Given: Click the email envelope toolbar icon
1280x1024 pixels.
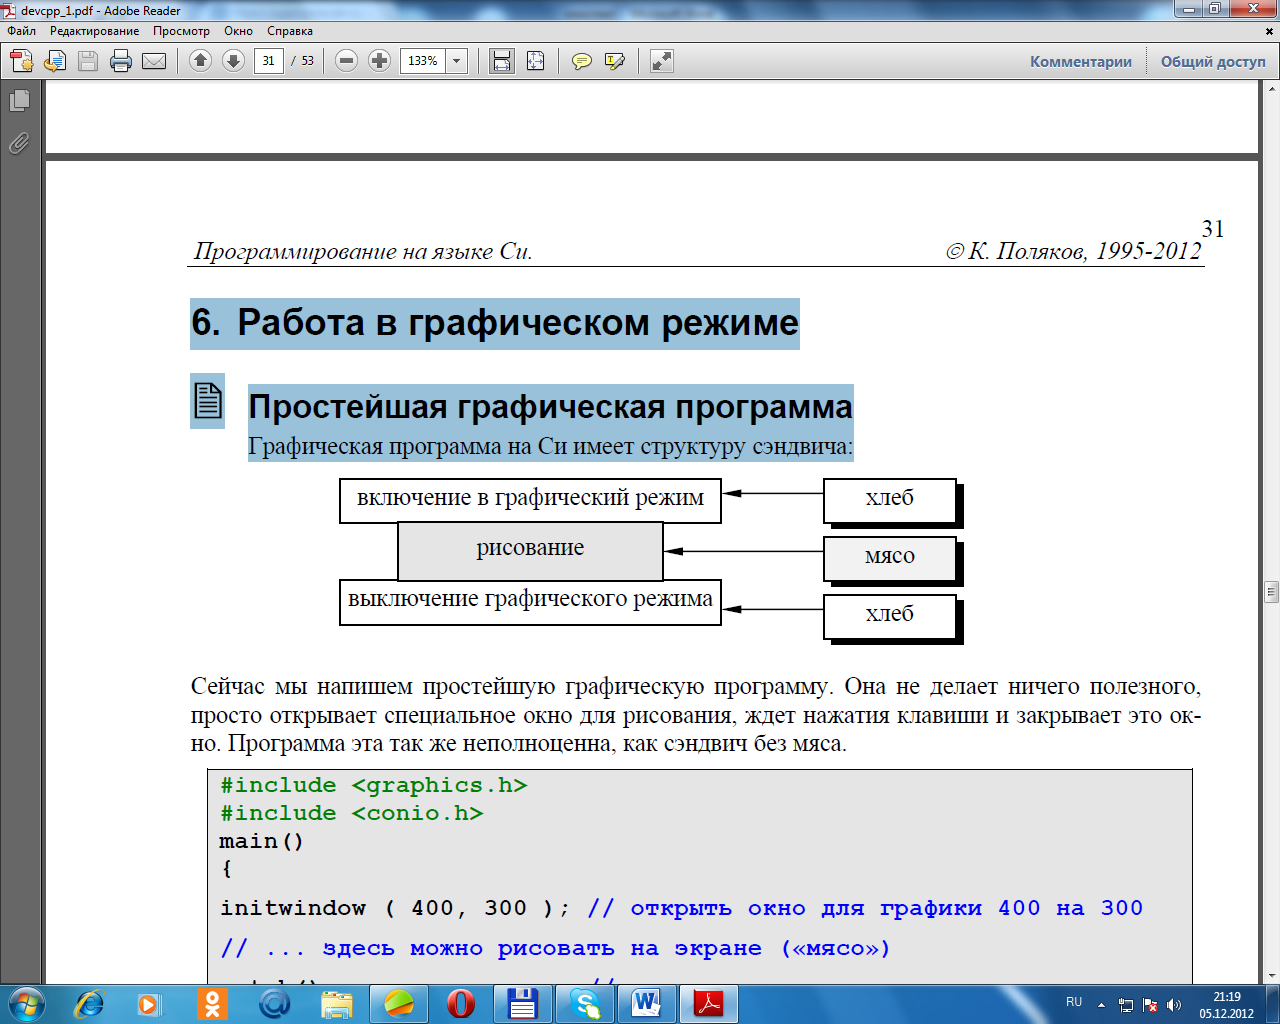Looking at the screenshot, I should tap(154, 61).
